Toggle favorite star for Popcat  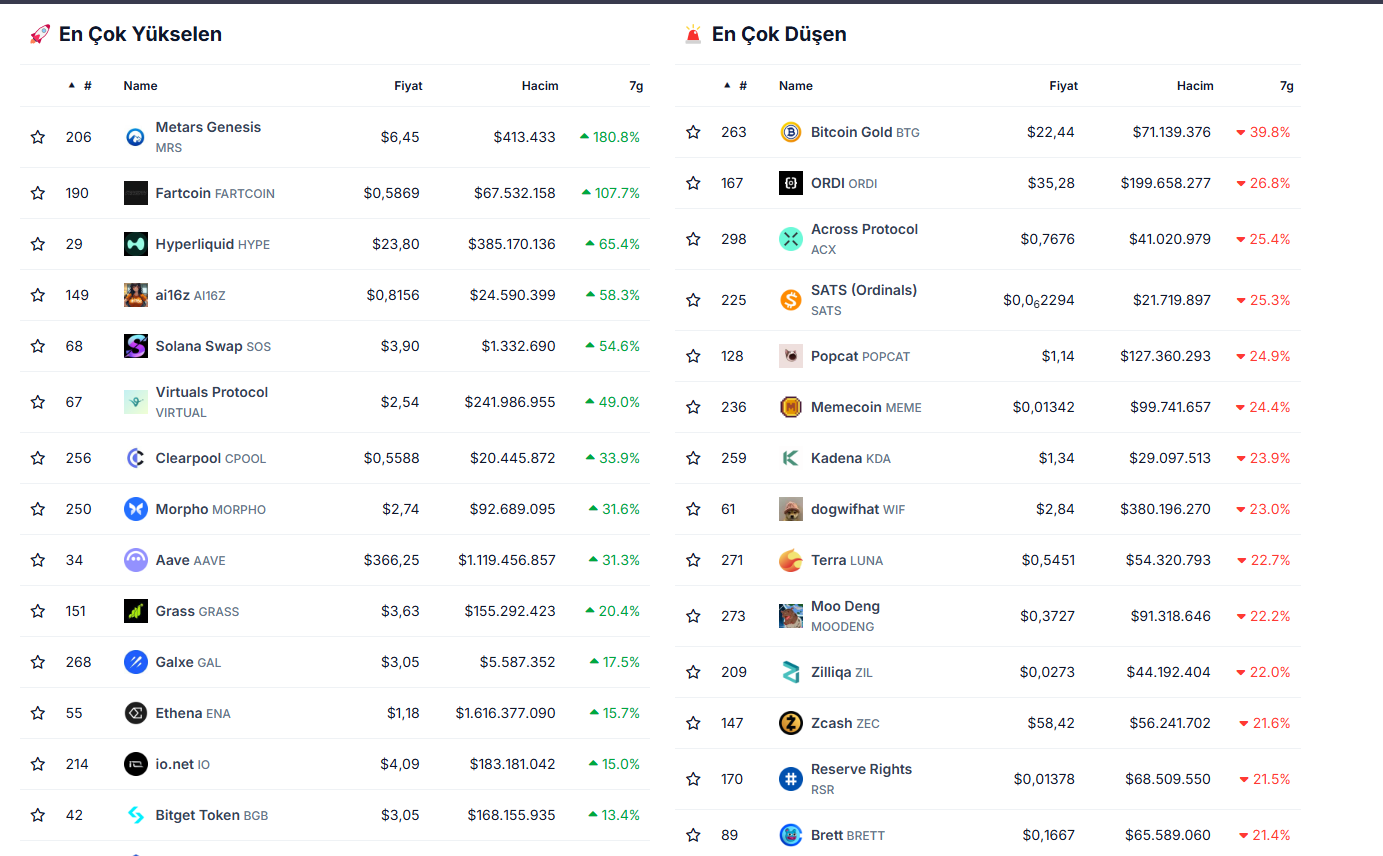[693, 356]
